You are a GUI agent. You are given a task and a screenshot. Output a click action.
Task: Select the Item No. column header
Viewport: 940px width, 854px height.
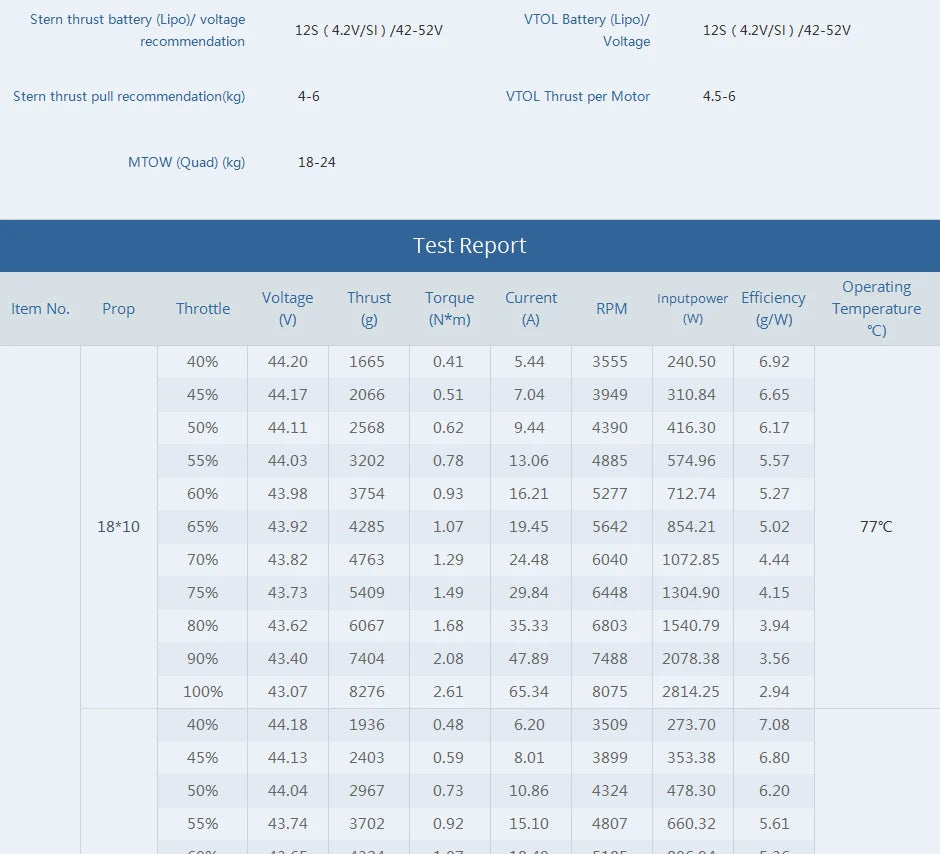point(40,308)
